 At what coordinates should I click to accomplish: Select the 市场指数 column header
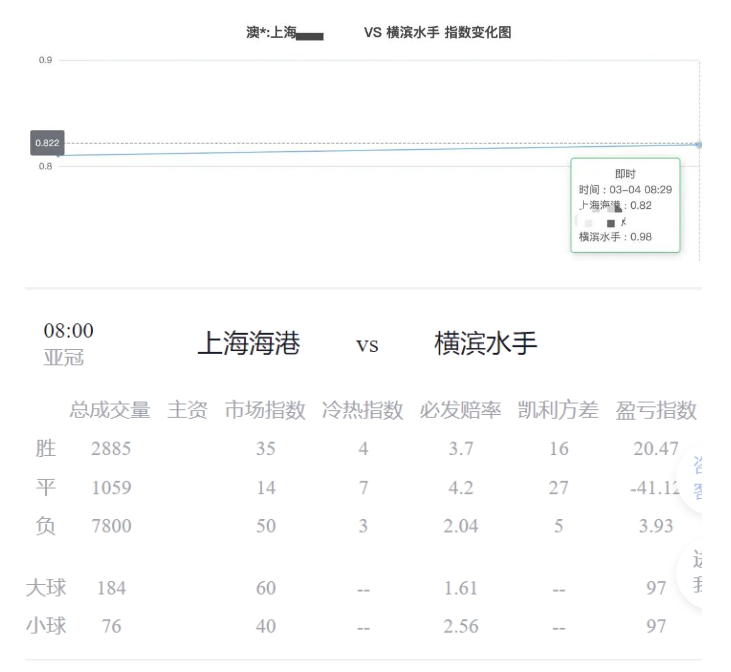pos(264,410)
